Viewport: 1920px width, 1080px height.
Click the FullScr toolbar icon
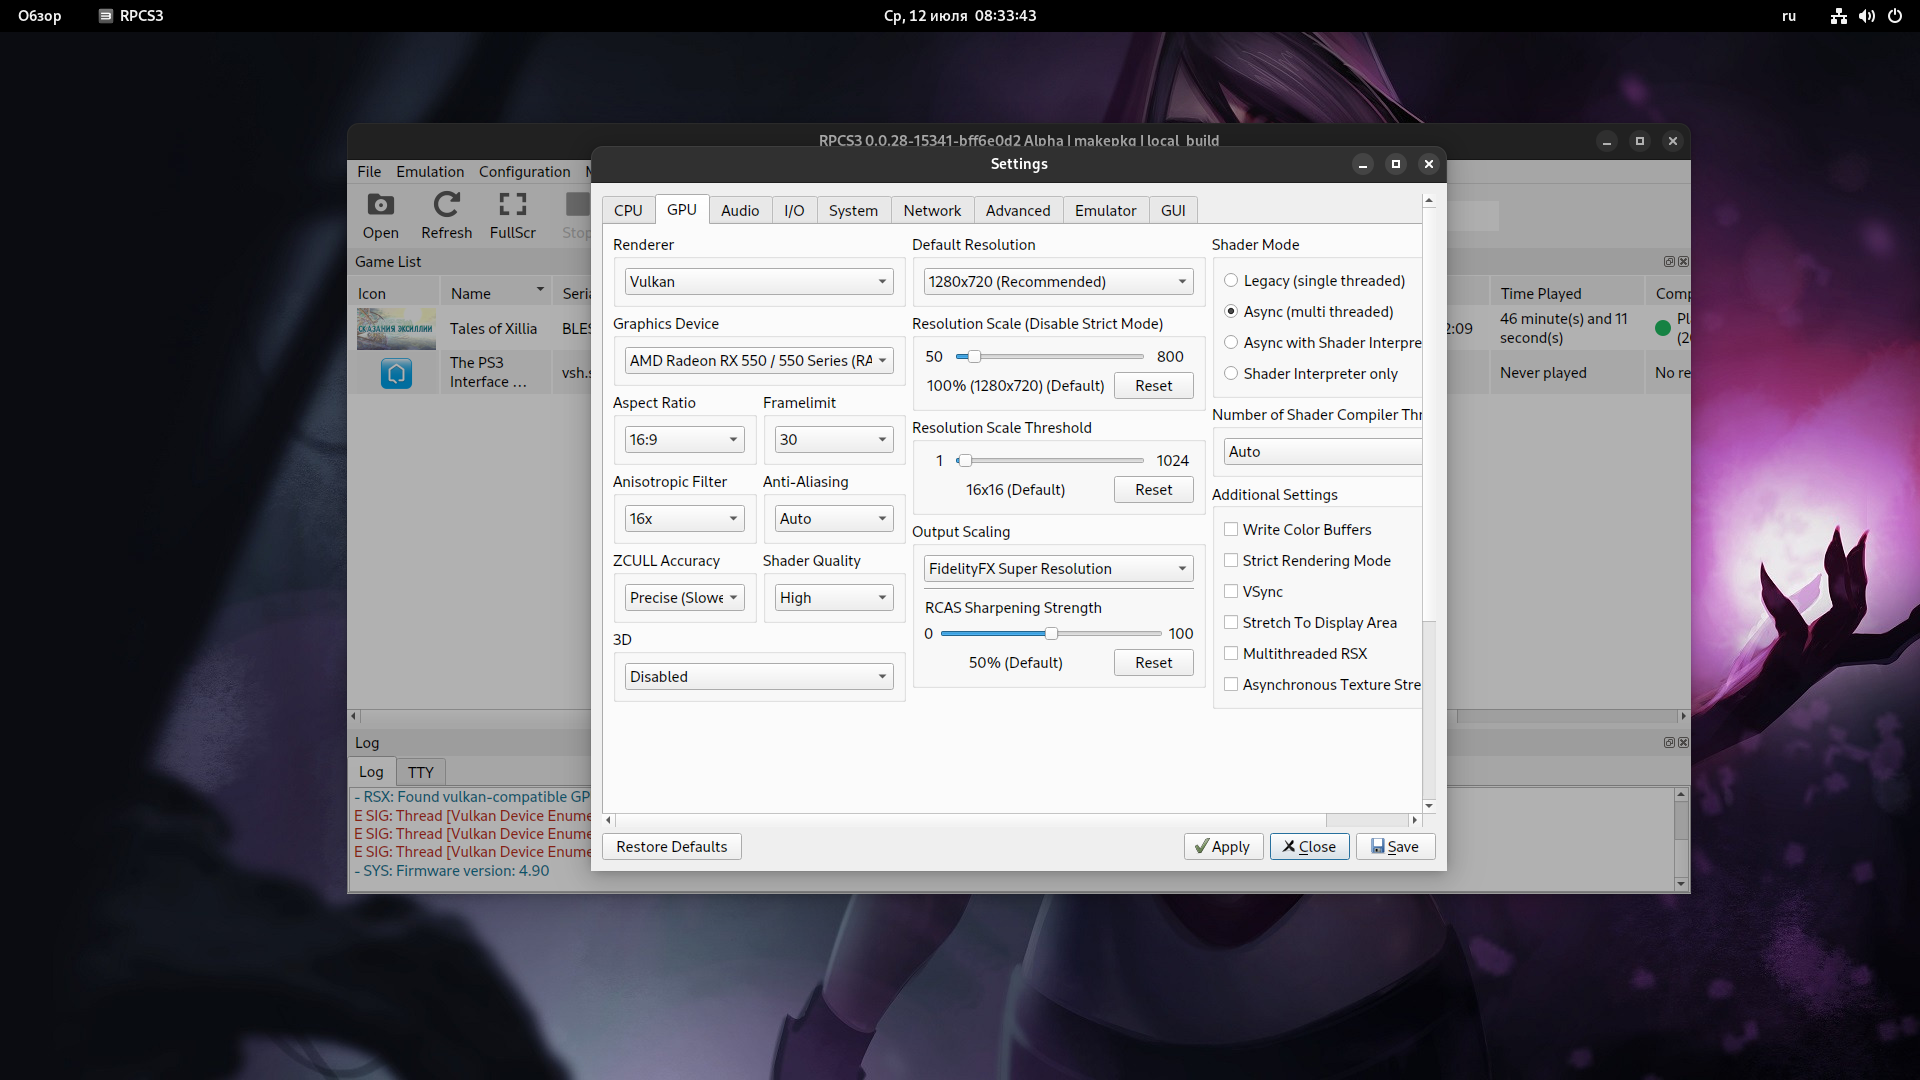(512, 215)
